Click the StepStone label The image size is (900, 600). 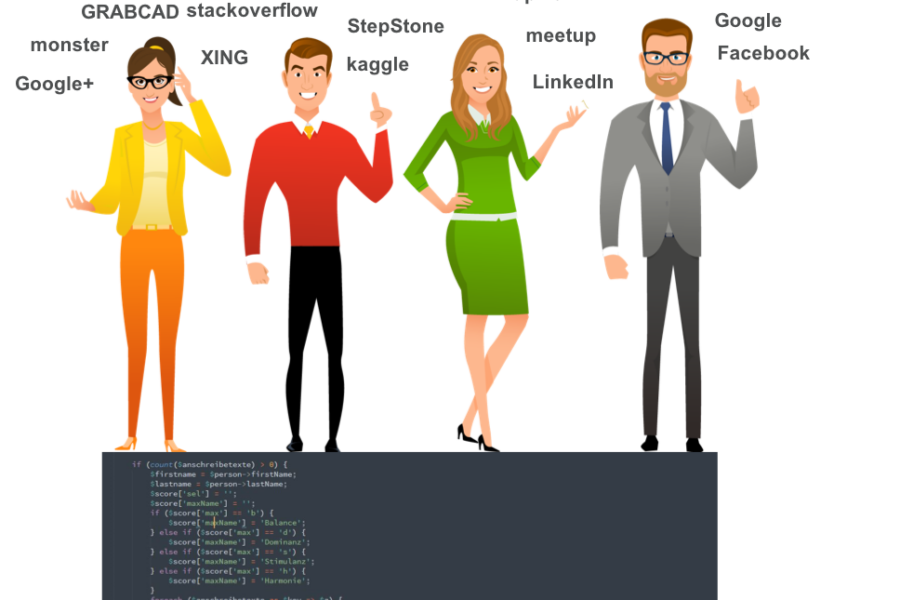395,26
